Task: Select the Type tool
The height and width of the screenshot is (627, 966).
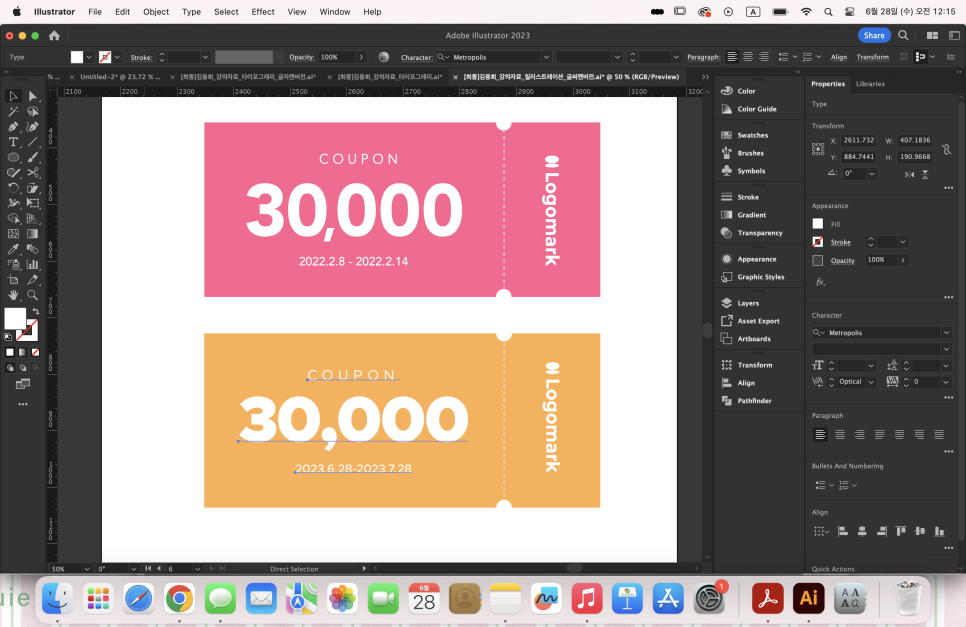Action: (13, 142)
